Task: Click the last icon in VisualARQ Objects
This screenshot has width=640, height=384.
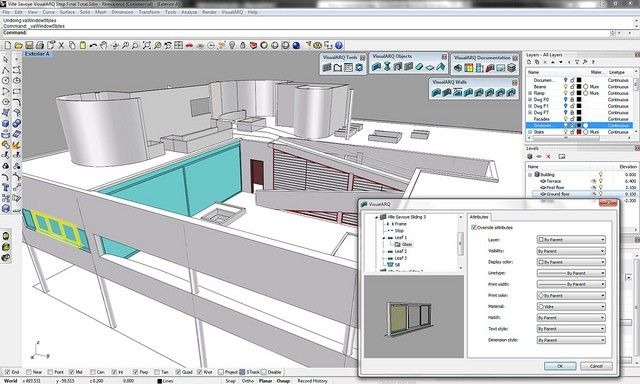Action: (440, 67)
